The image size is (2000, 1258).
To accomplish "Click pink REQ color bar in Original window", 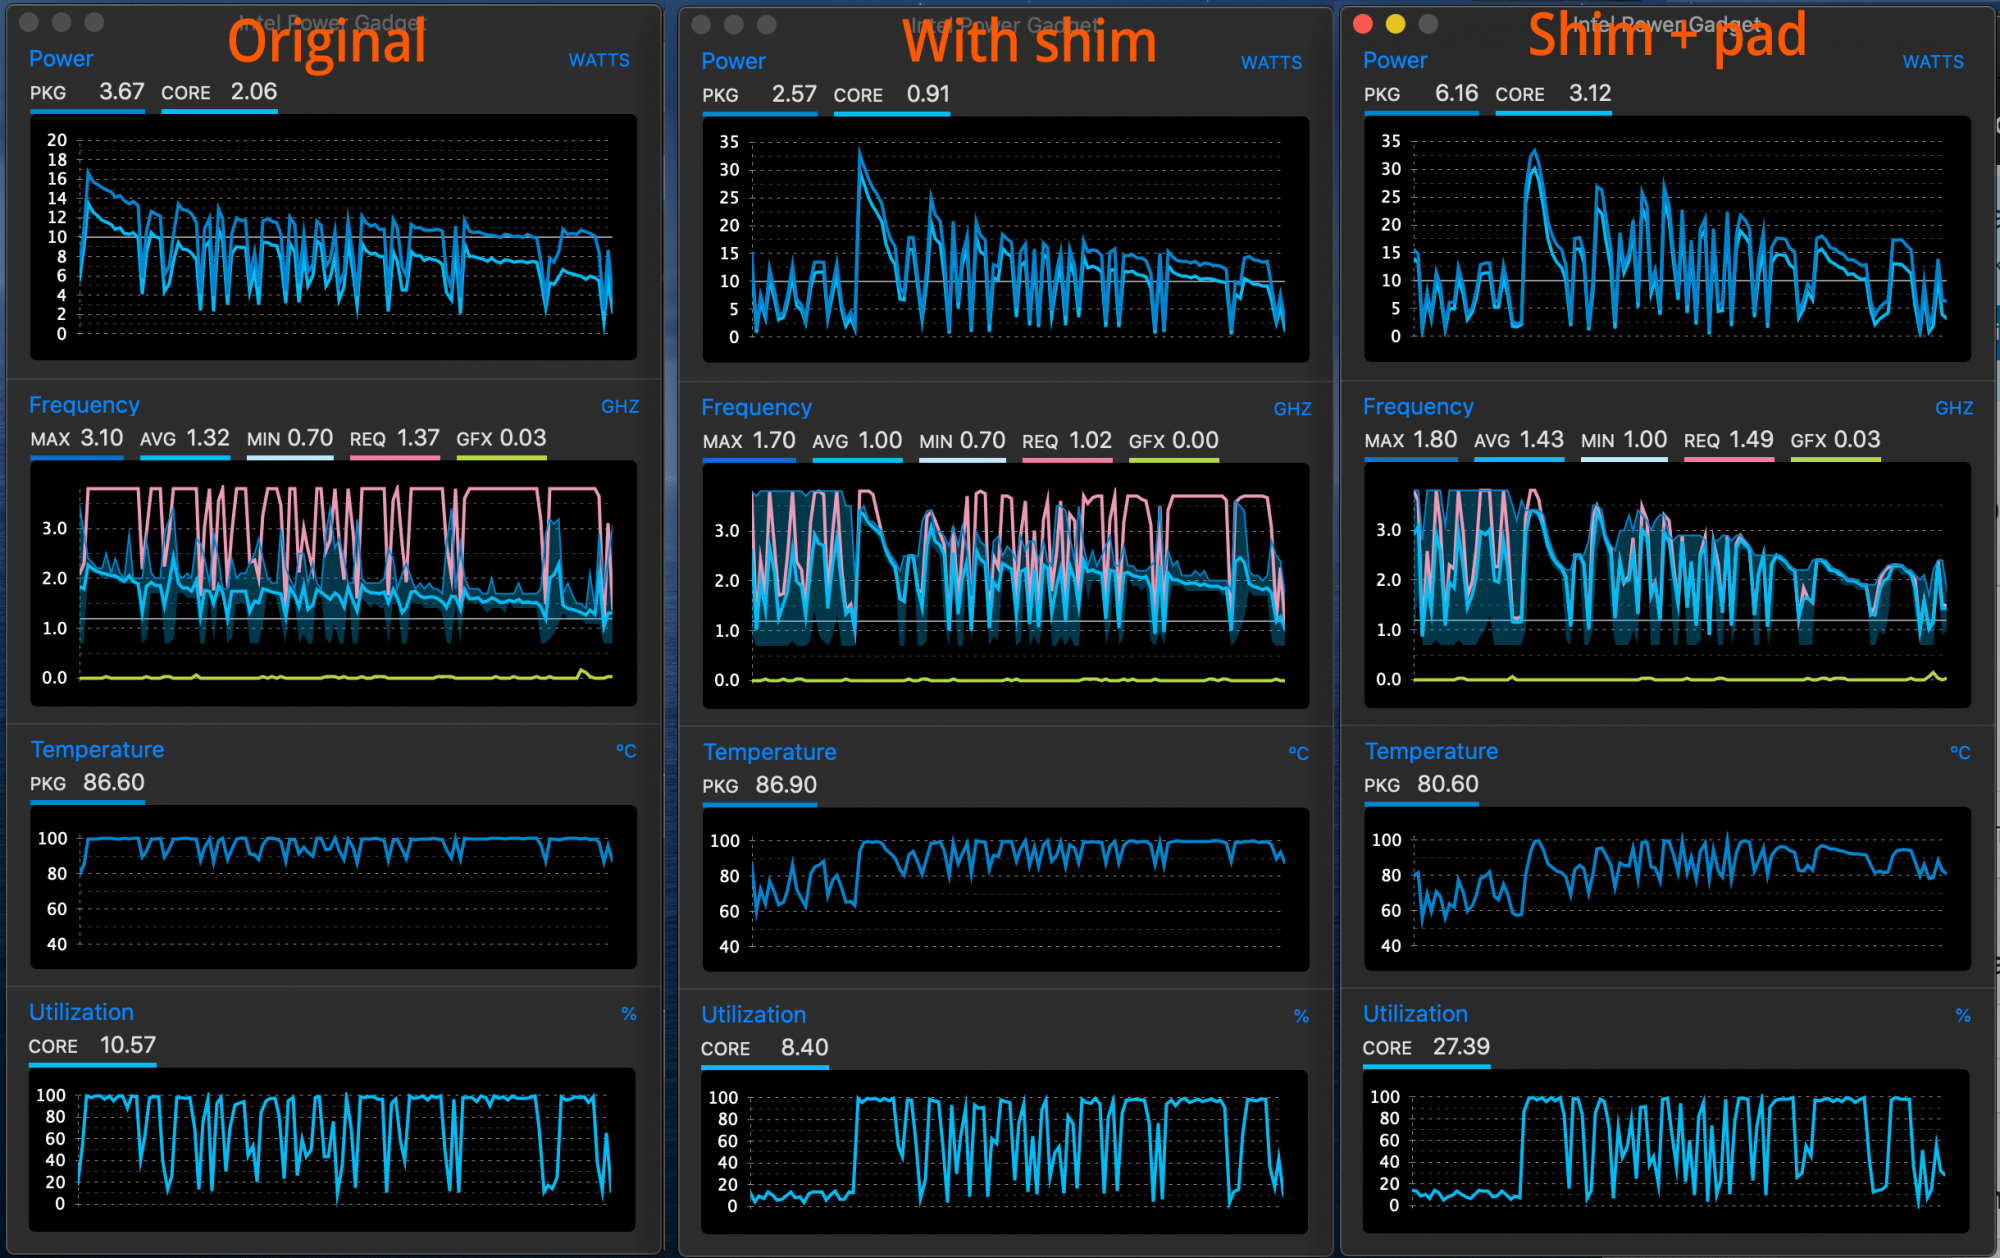I will click(x=394, y=458).
